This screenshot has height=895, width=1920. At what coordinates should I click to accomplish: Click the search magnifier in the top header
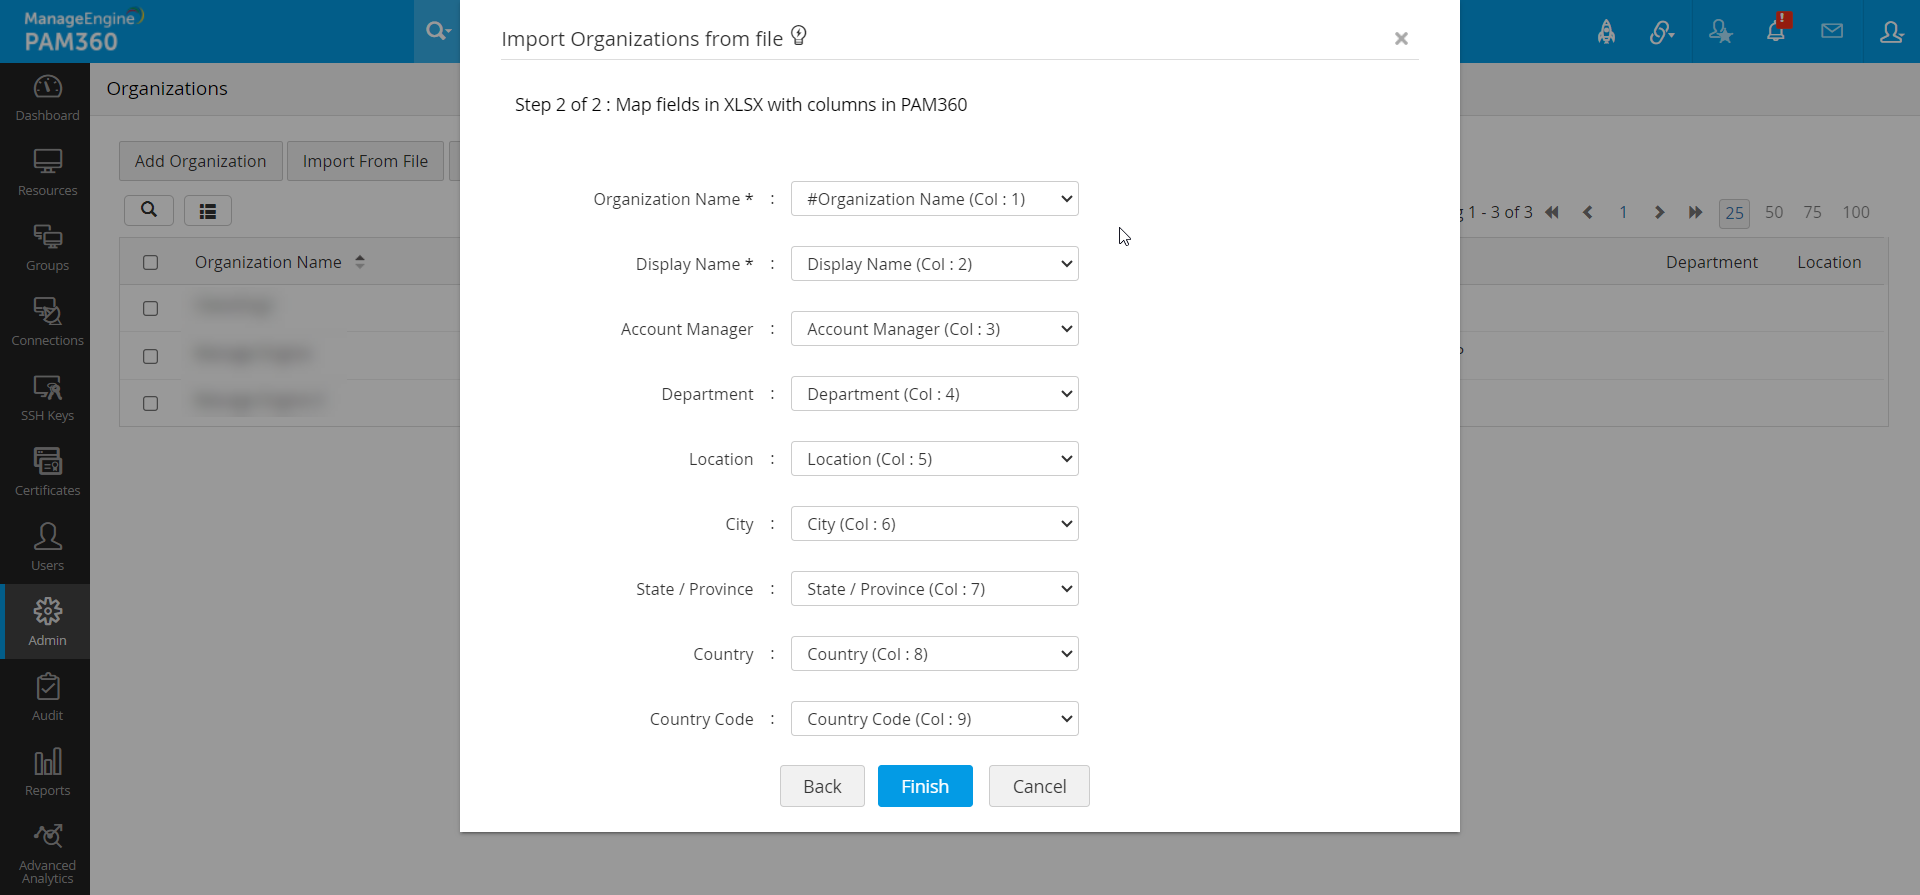(x=437, y=31)
